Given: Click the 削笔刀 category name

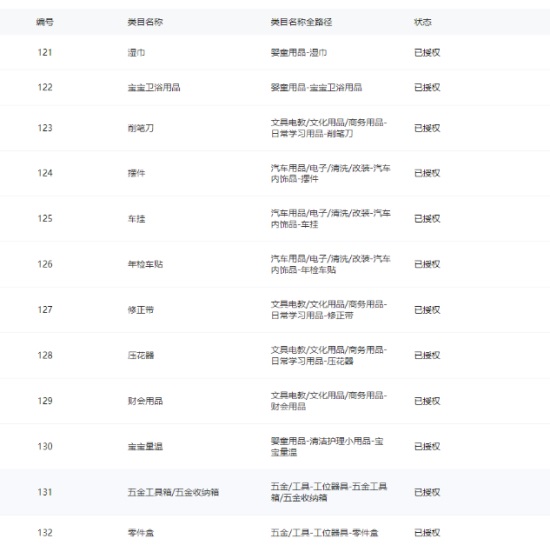Looking at the screenshot, I should [141, 128].
